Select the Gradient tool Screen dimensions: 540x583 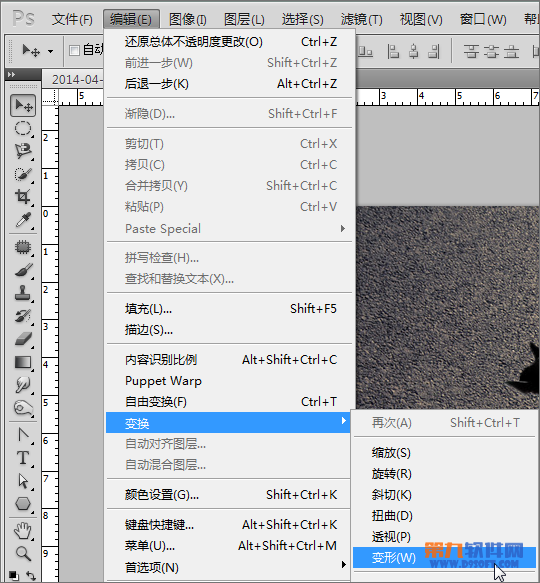23,362
